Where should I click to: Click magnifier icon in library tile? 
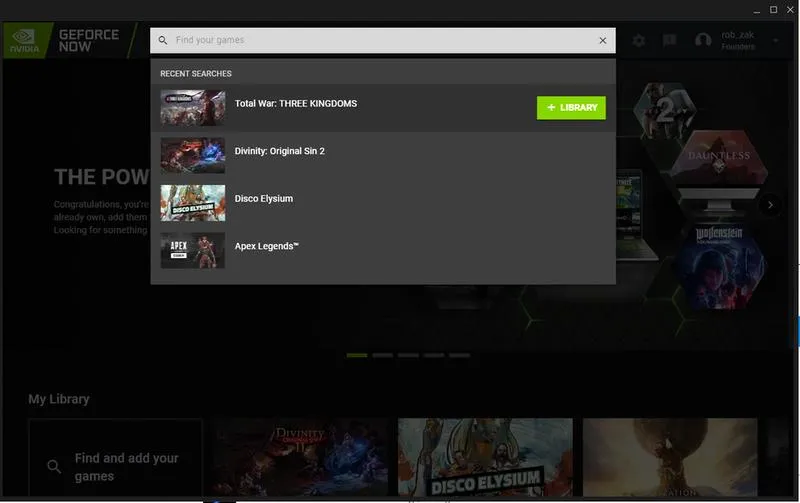tap(54, 466)
